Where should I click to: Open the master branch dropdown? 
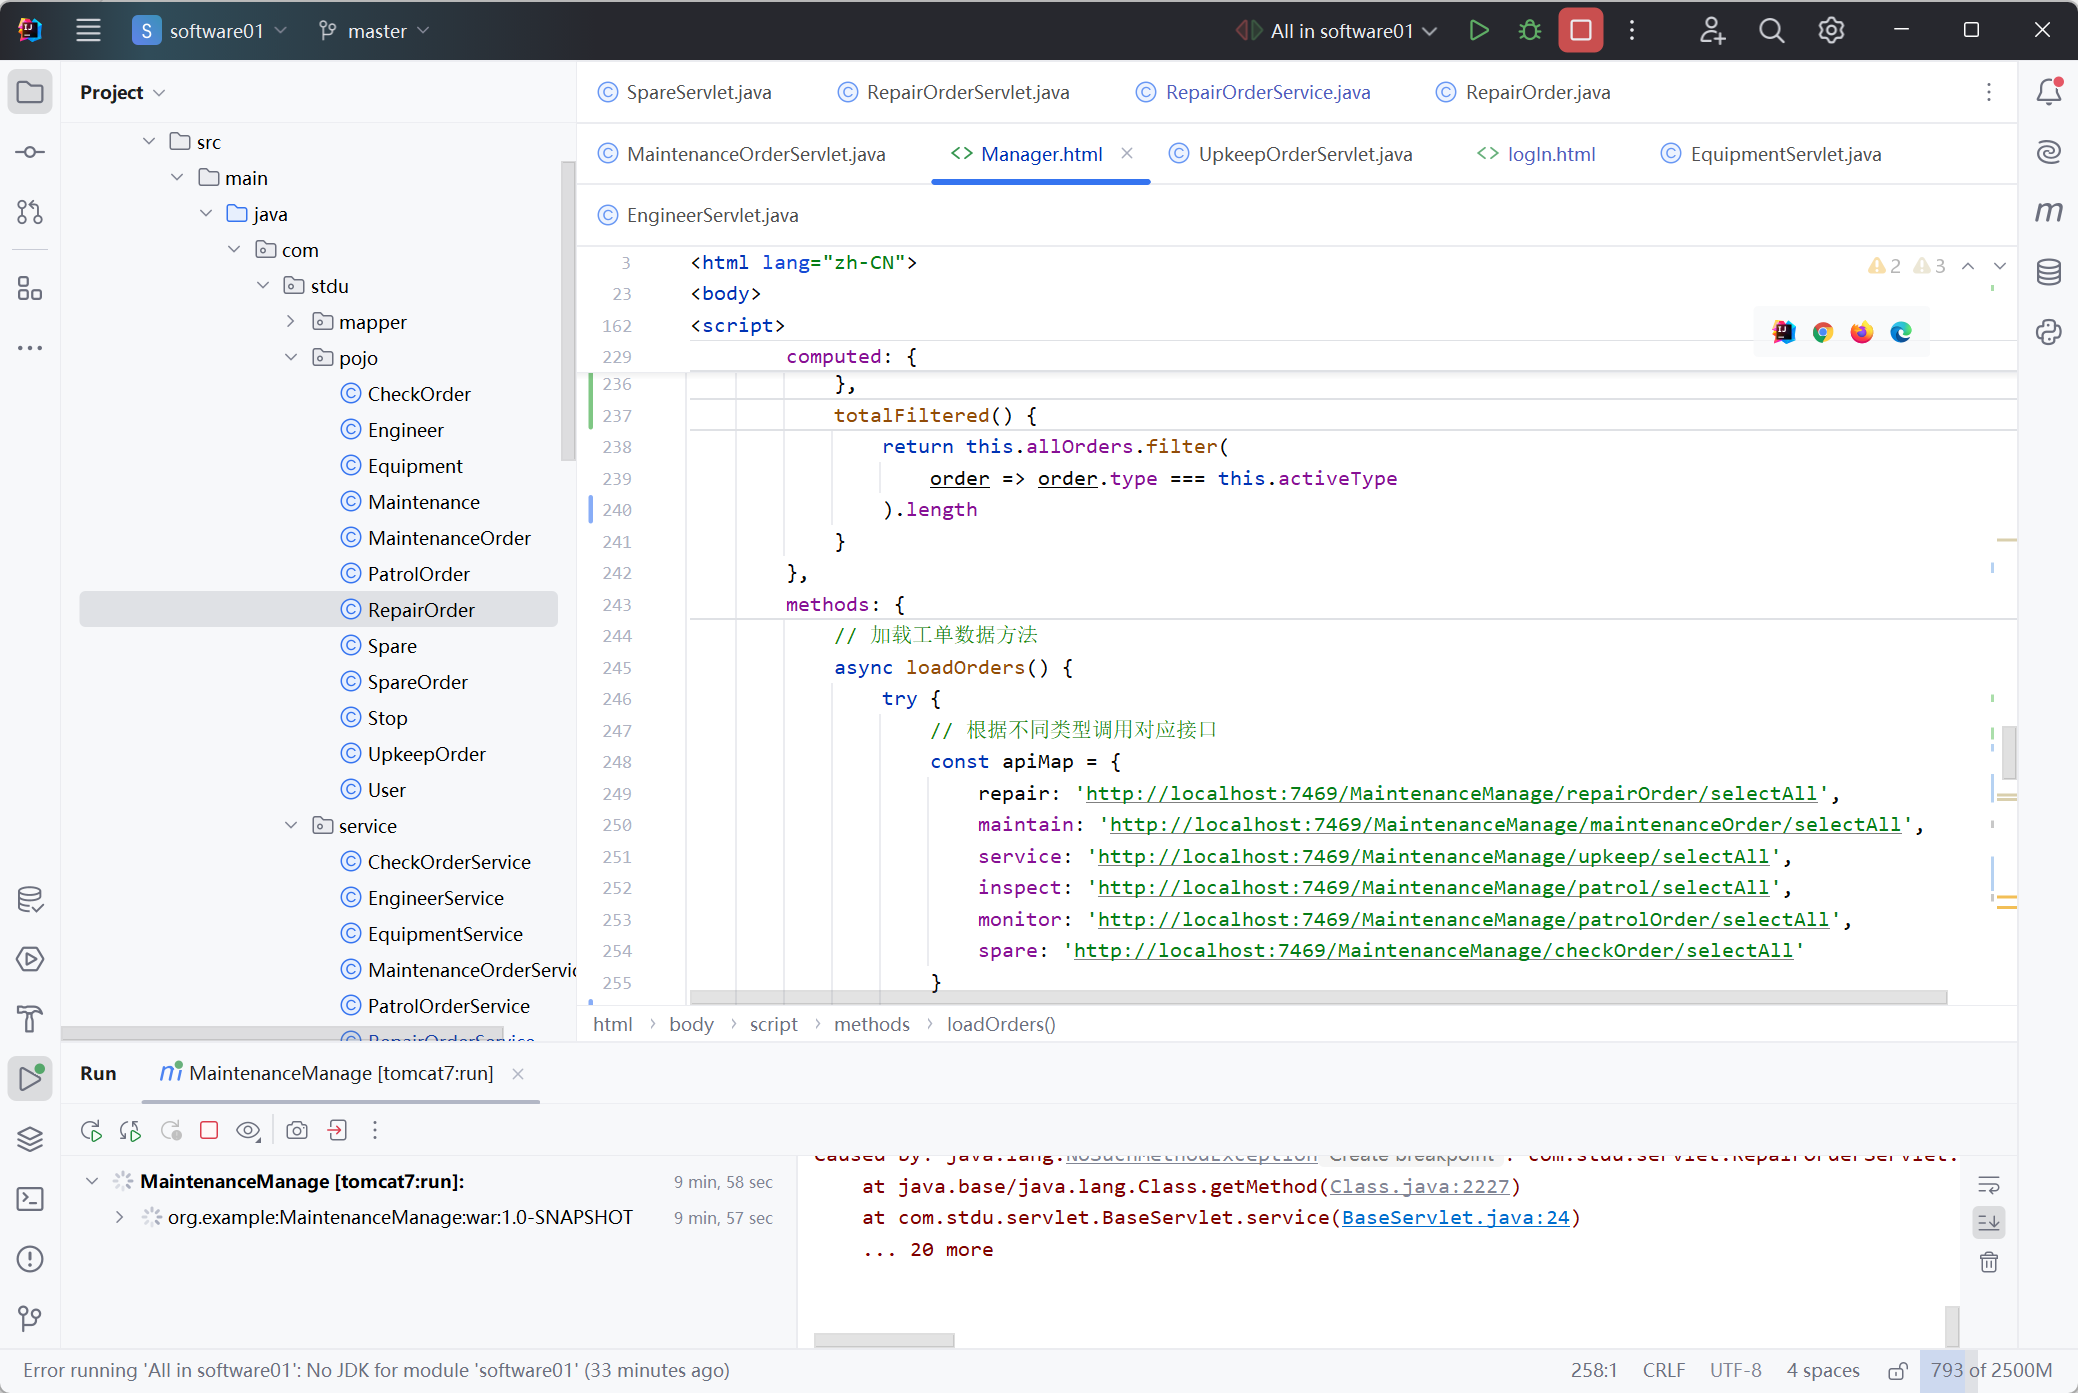click(x=375, y=31)
